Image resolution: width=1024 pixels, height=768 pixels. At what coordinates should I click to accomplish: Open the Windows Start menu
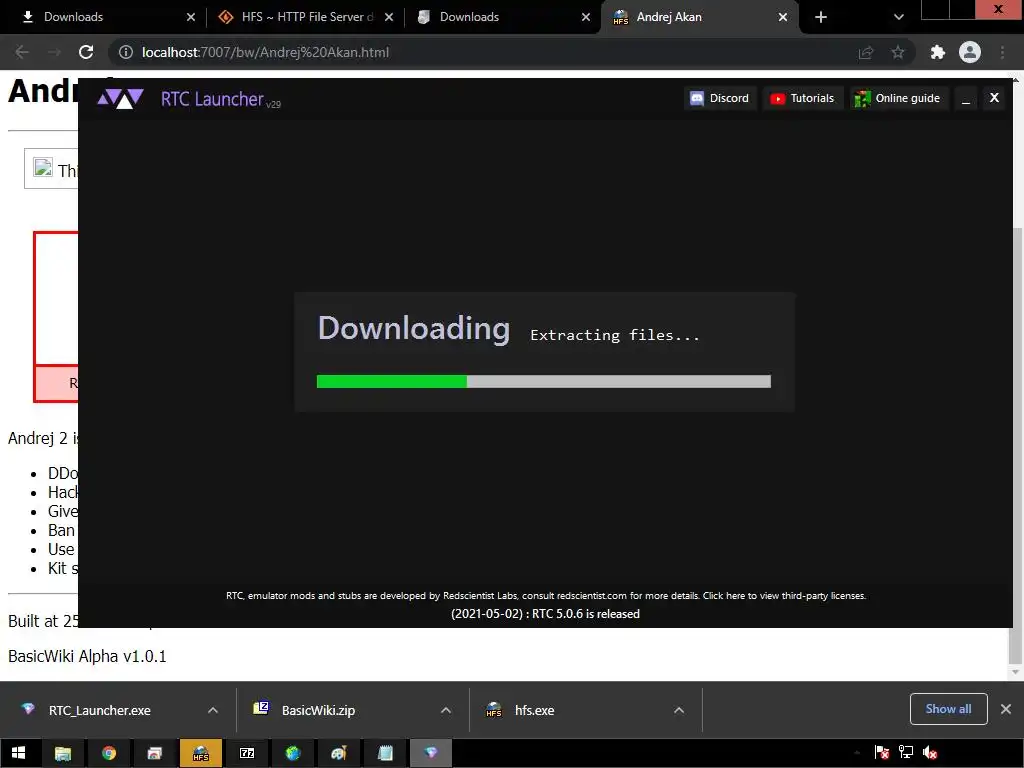click(x=18, y=753)
